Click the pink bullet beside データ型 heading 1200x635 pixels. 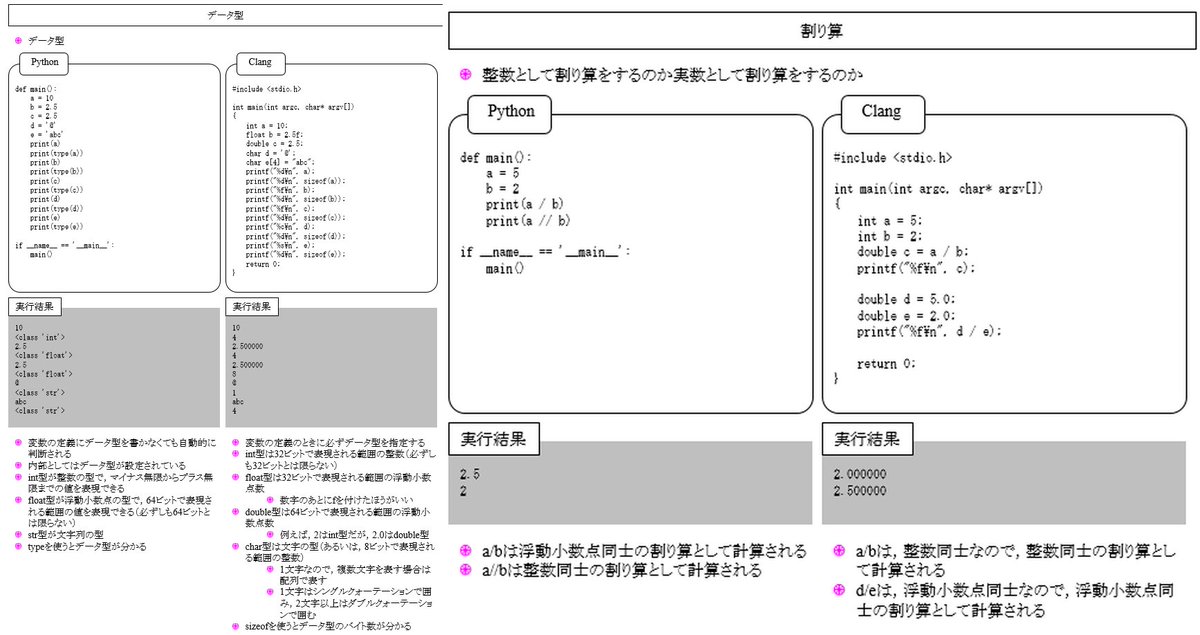(18, 41)
